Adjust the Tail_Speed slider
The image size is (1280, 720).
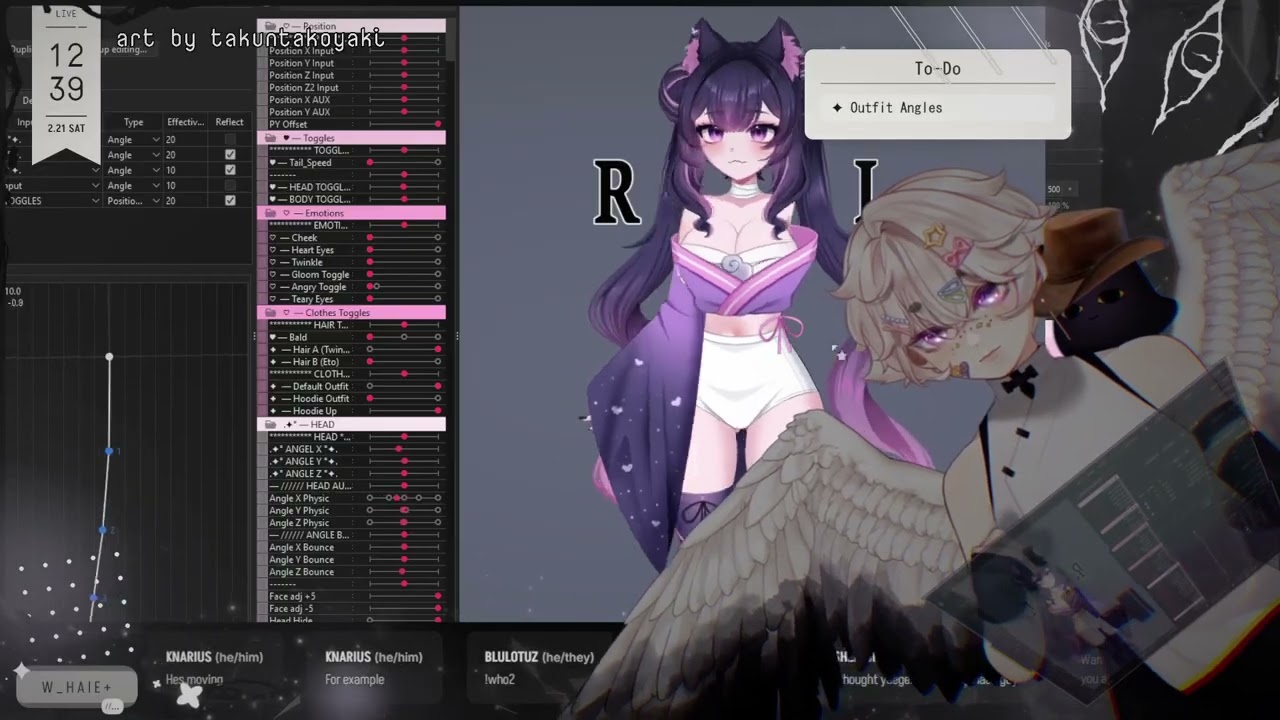click(404, 162)
